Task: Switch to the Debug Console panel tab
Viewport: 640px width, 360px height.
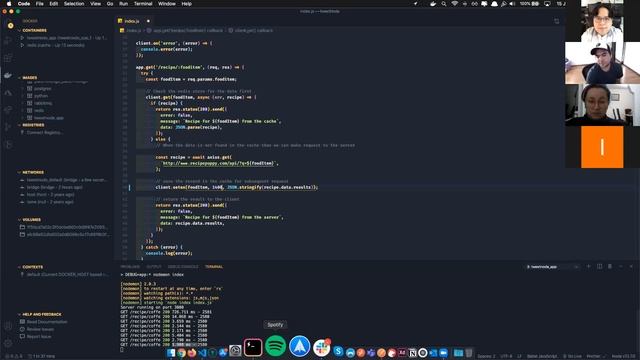Action: (x=183, y=267)
